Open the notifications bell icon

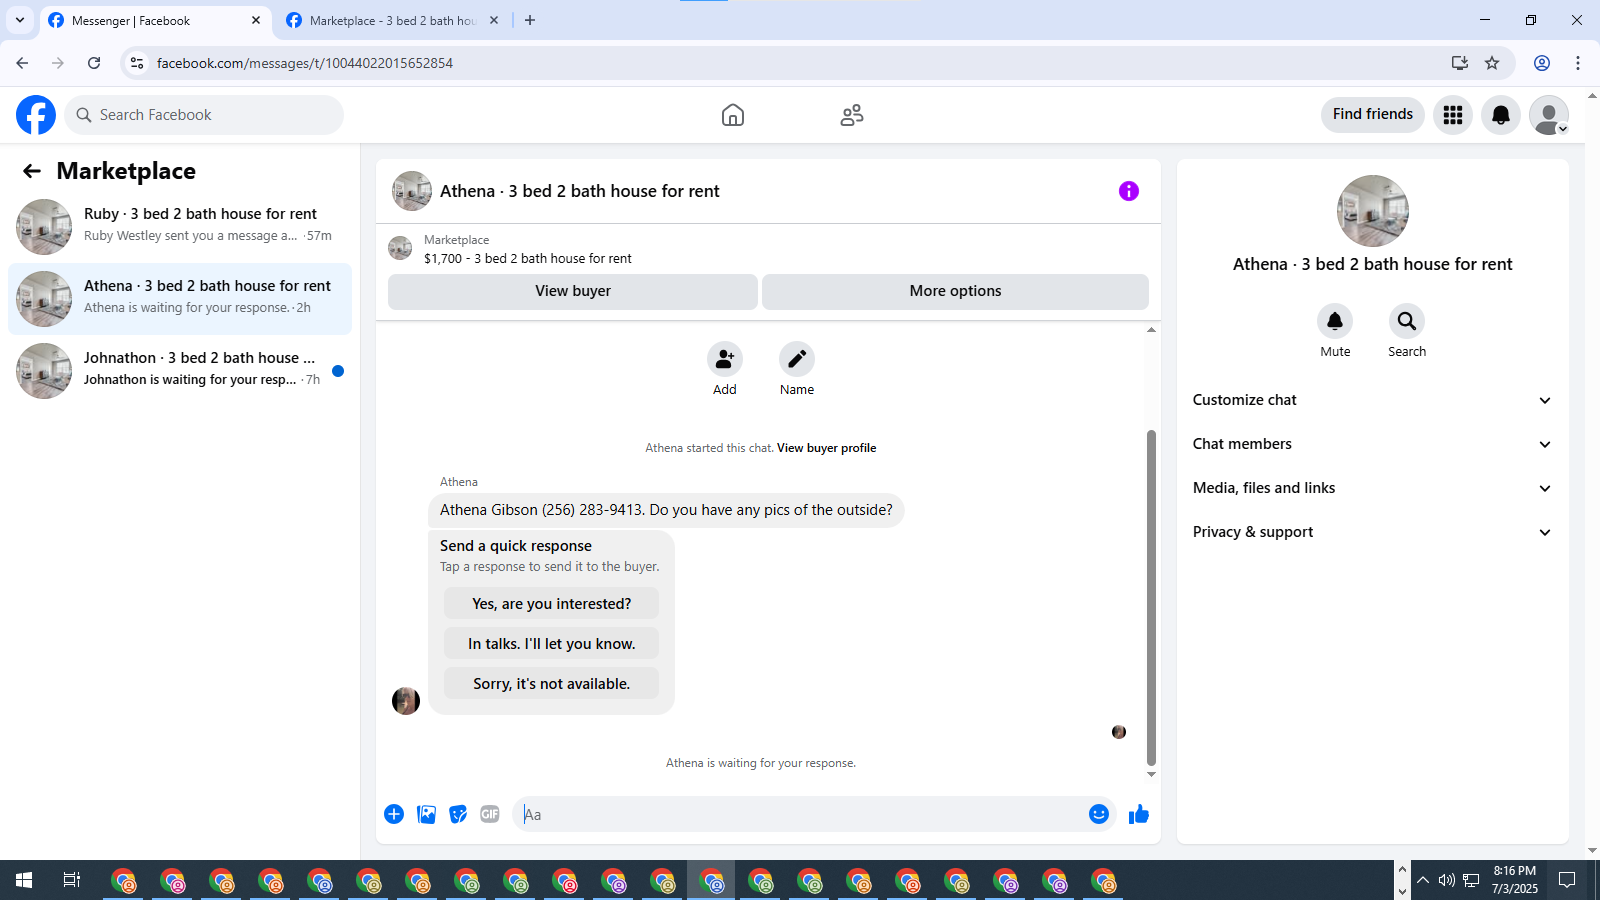point(1501,115)
